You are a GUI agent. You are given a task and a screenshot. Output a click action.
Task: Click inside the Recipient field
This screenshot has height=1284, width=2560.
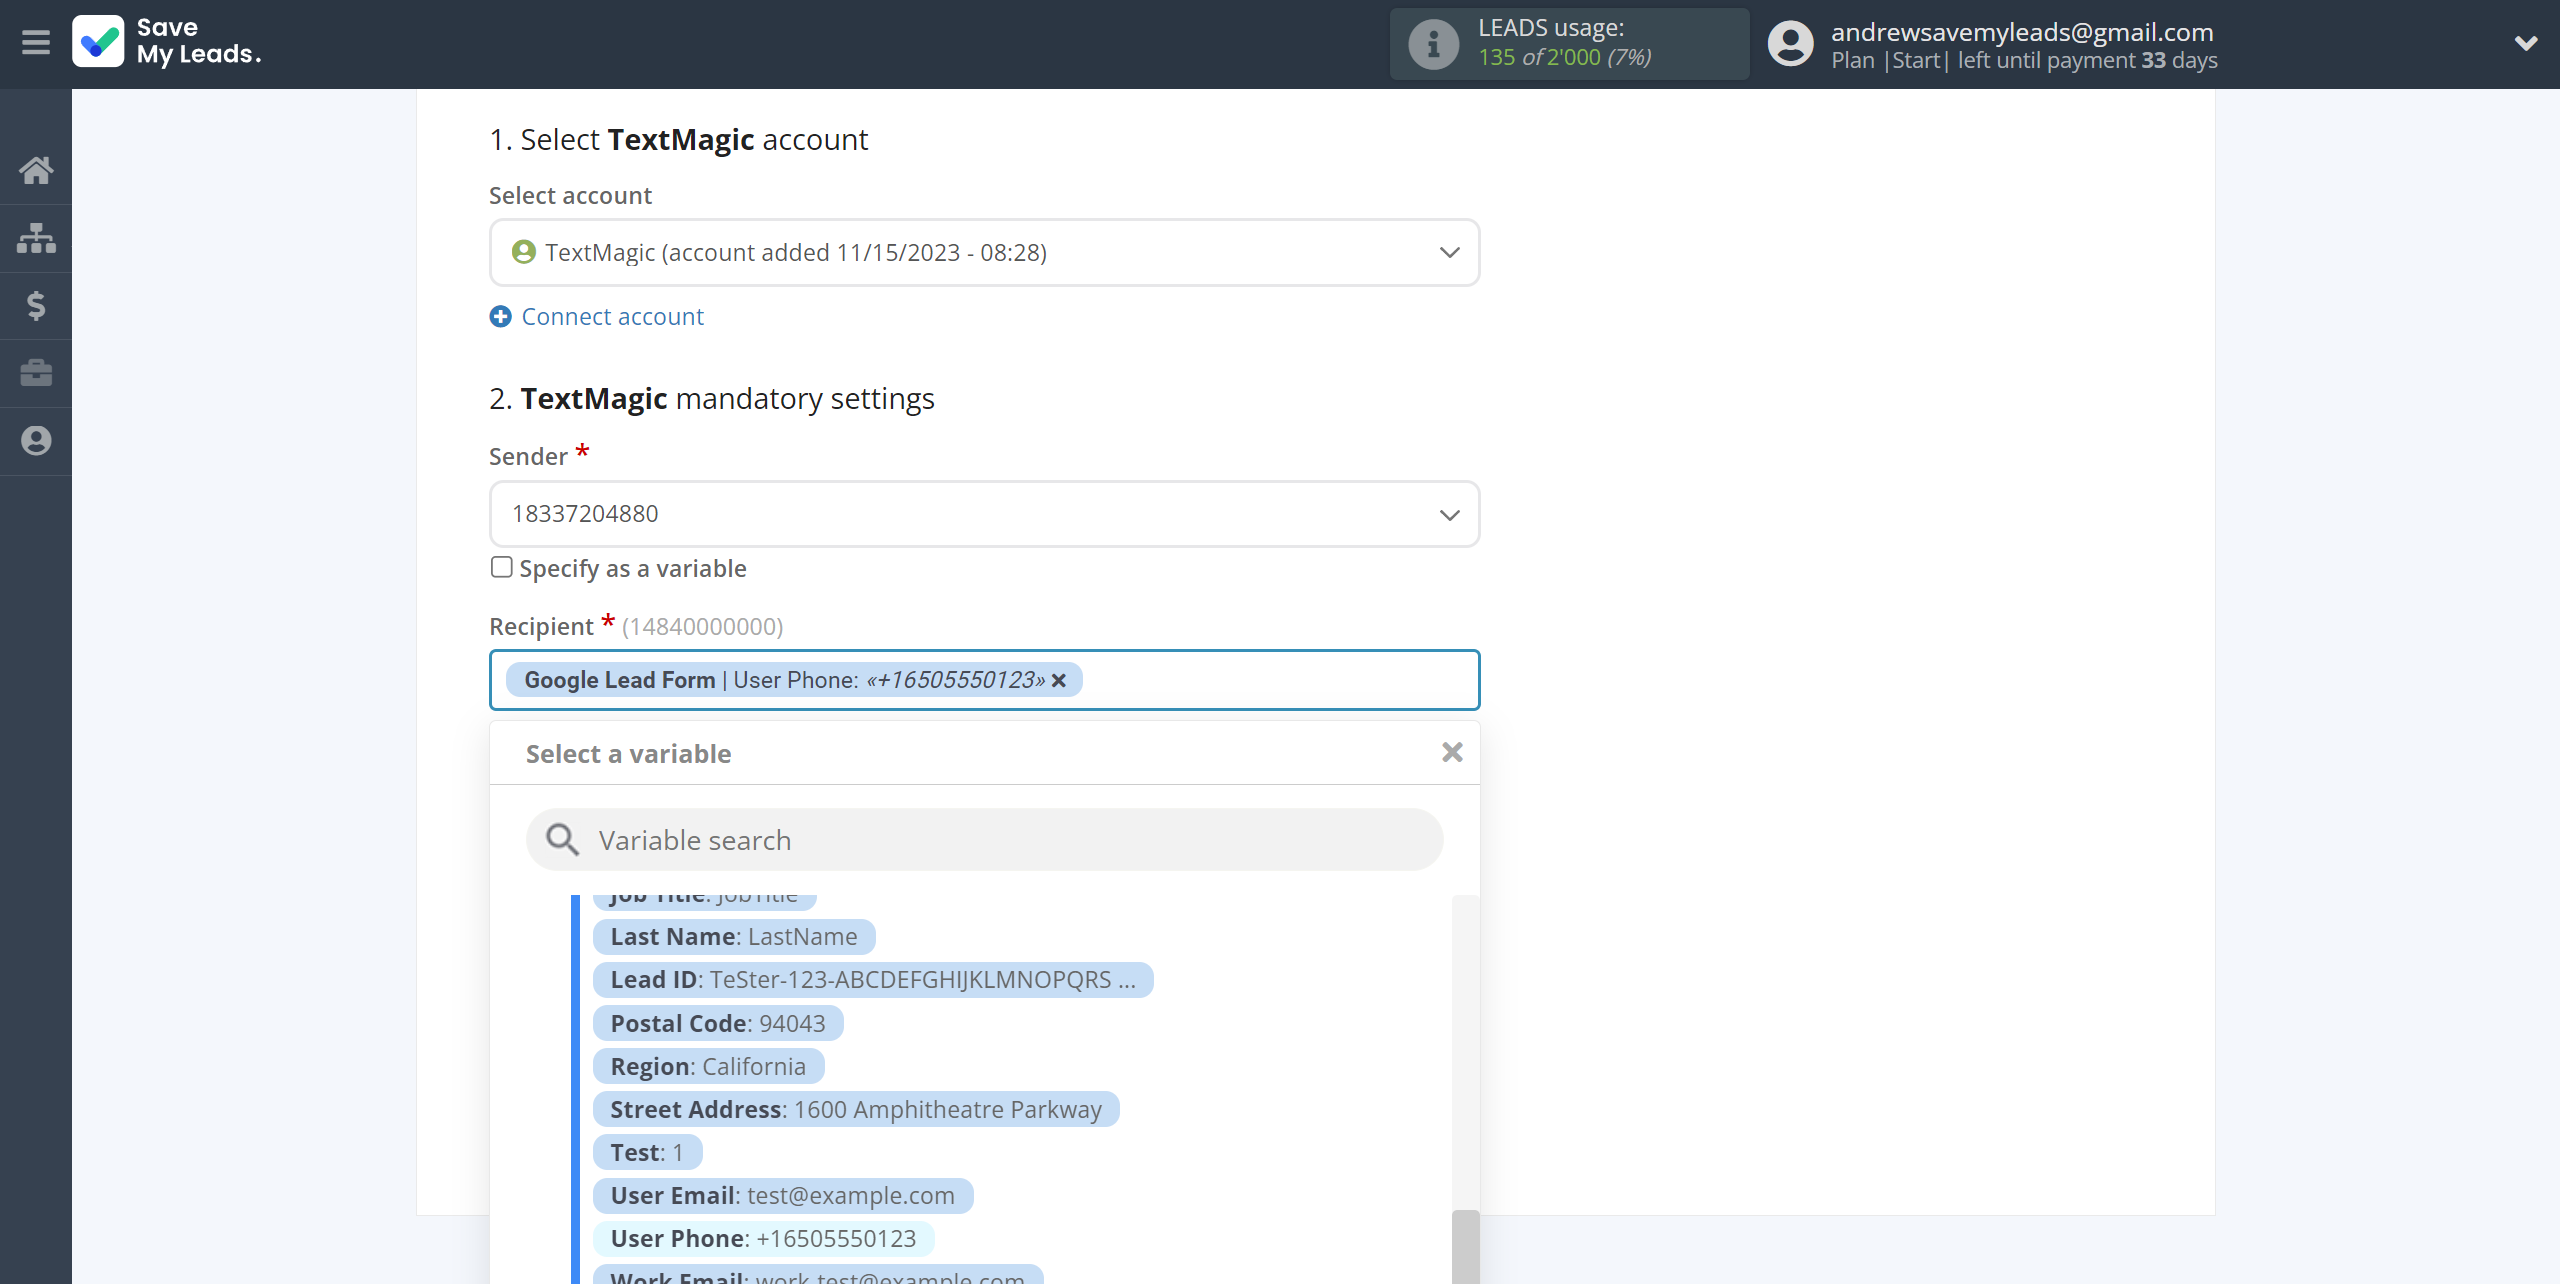tap(984, 680)
